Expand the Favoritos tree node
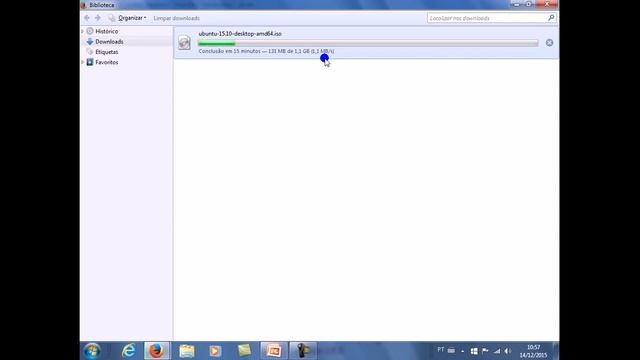640x360 pixels. tap(83, 62)
